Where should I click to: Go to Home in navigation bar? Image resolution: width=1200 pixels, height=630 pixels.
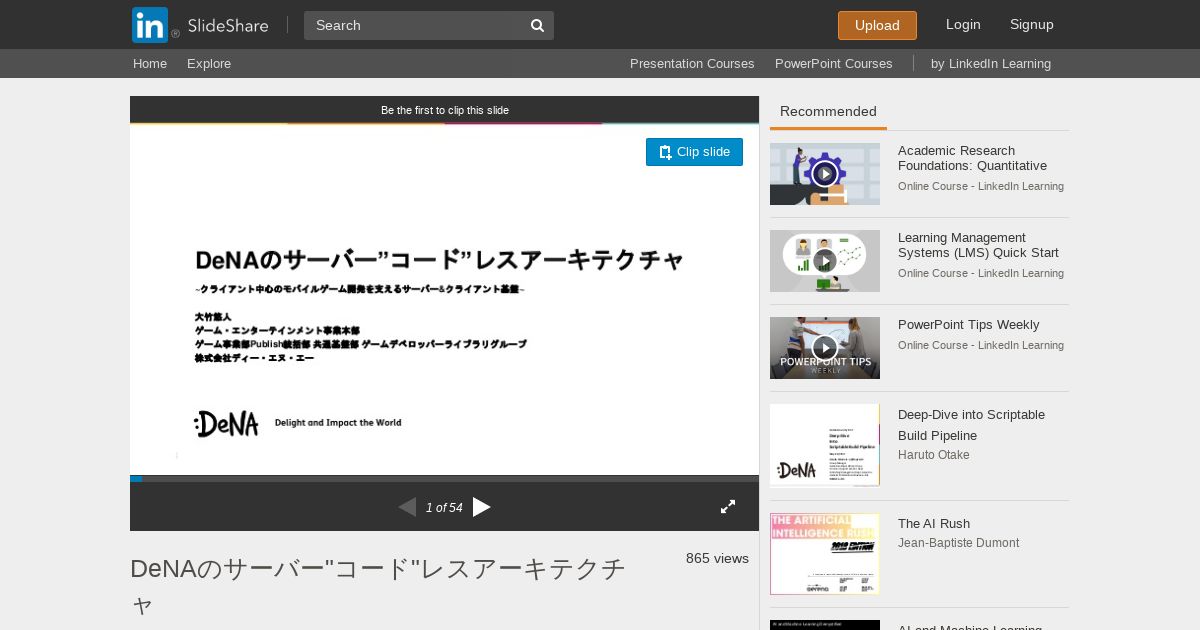pyautogui.click(x=150, y=64)
